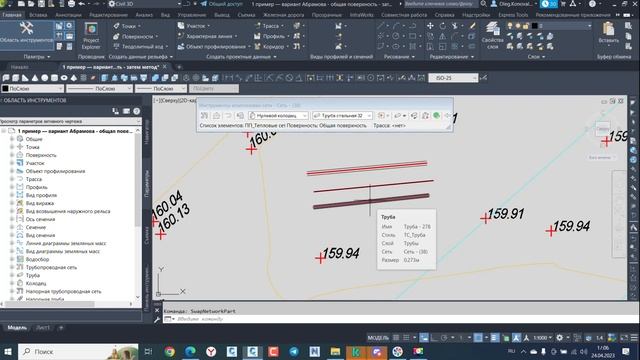Select the Move tool in Редактирование panel
The image size is (640, 360).
[x=430, y=26]
